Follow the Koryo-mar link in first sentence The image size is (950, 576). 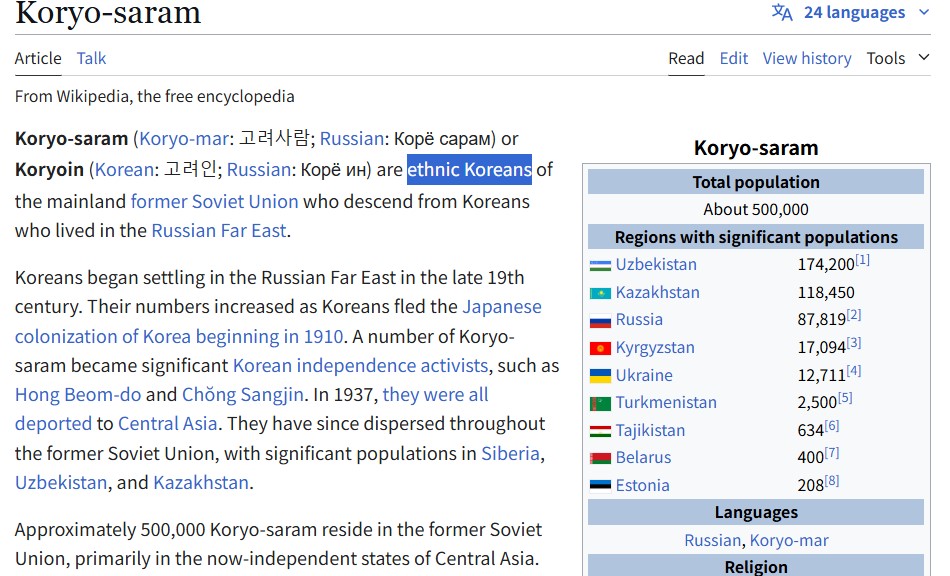point(184,139)
